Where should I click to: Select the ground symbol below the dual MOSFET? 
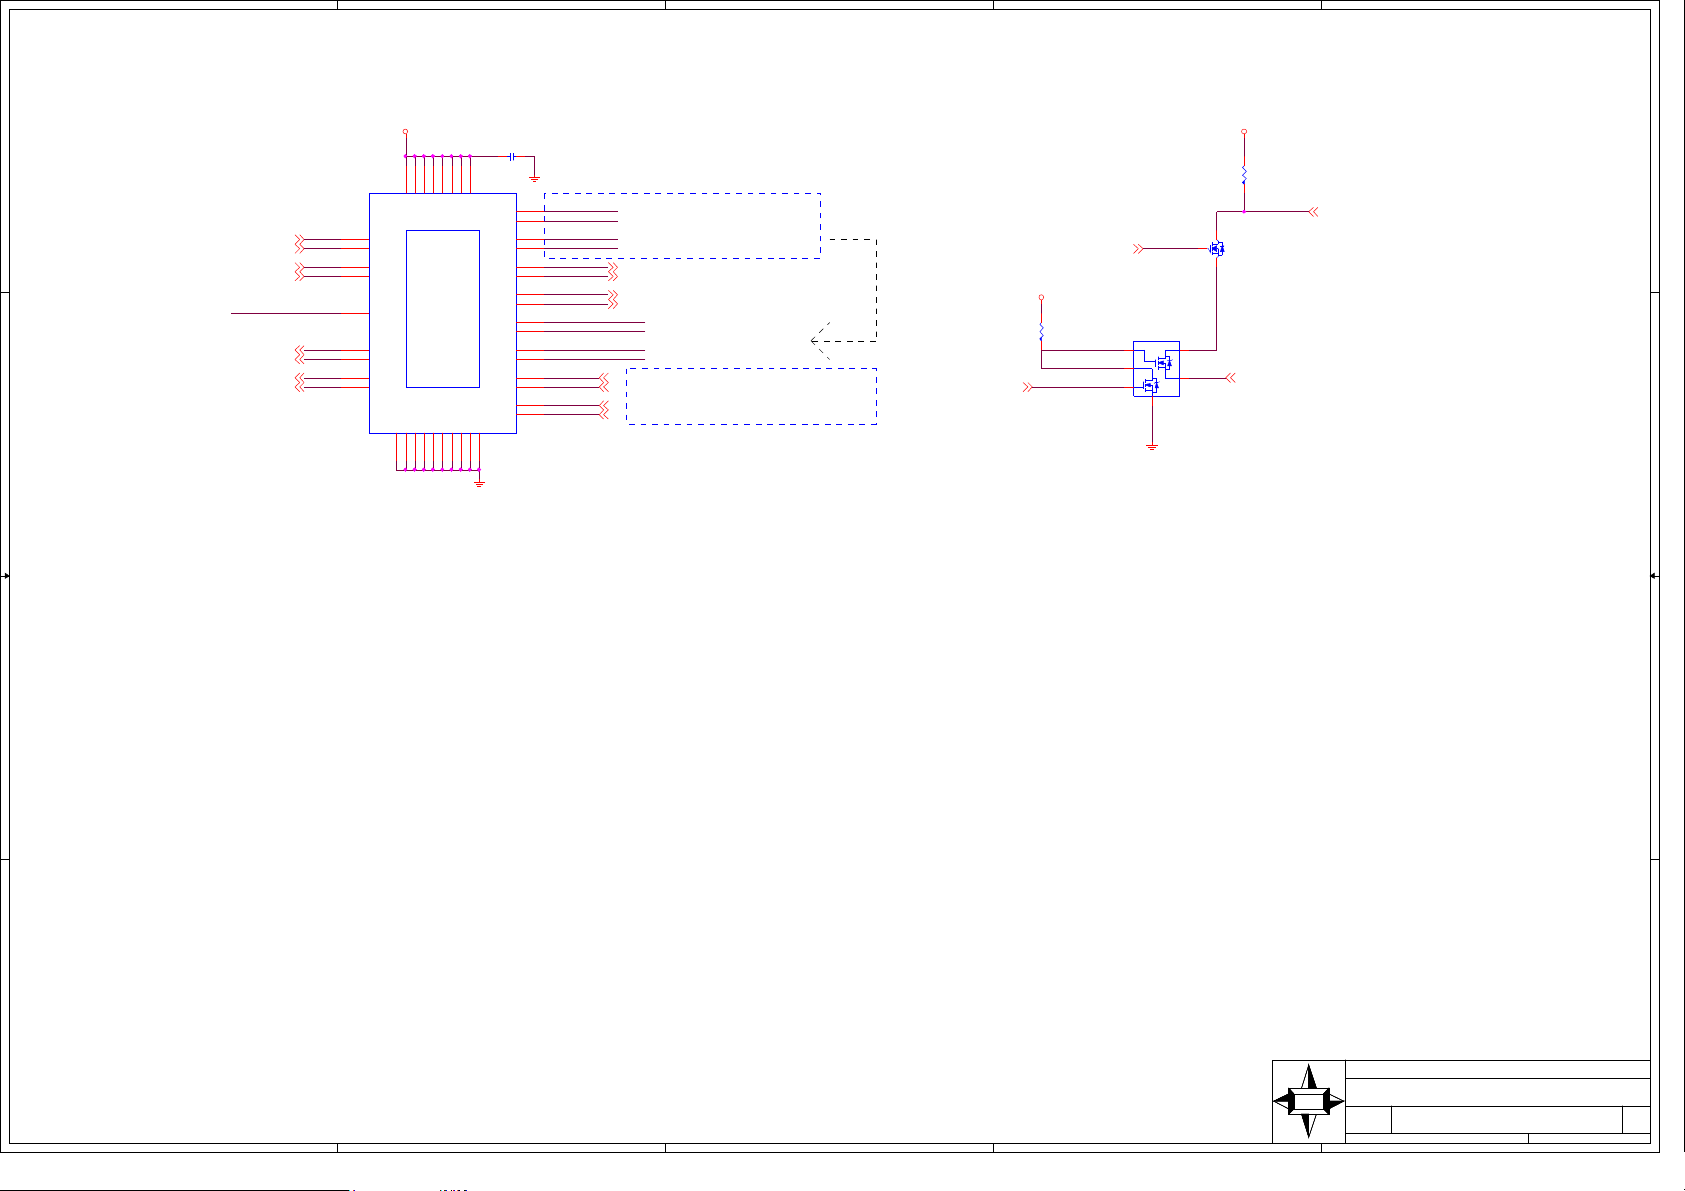coord(1152,446)
